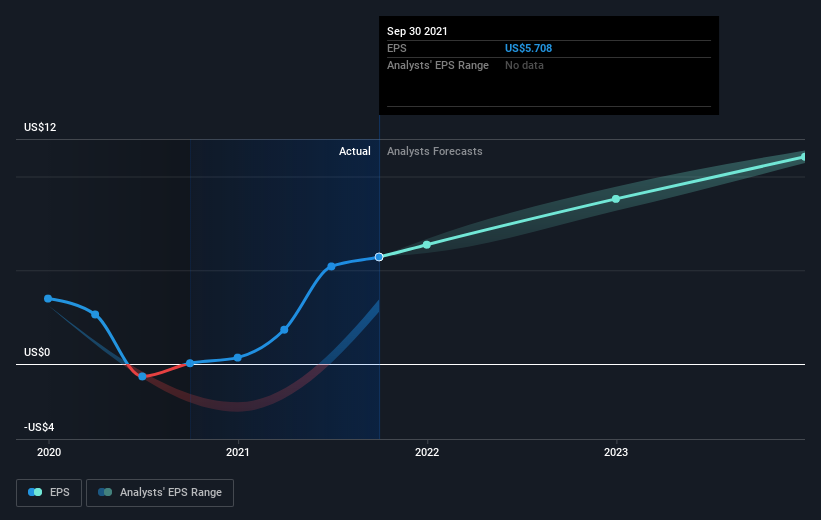Viewport: 821px width, 520px height.
Task: Click the US$12 y-axis label
Action: coord(40,127)
